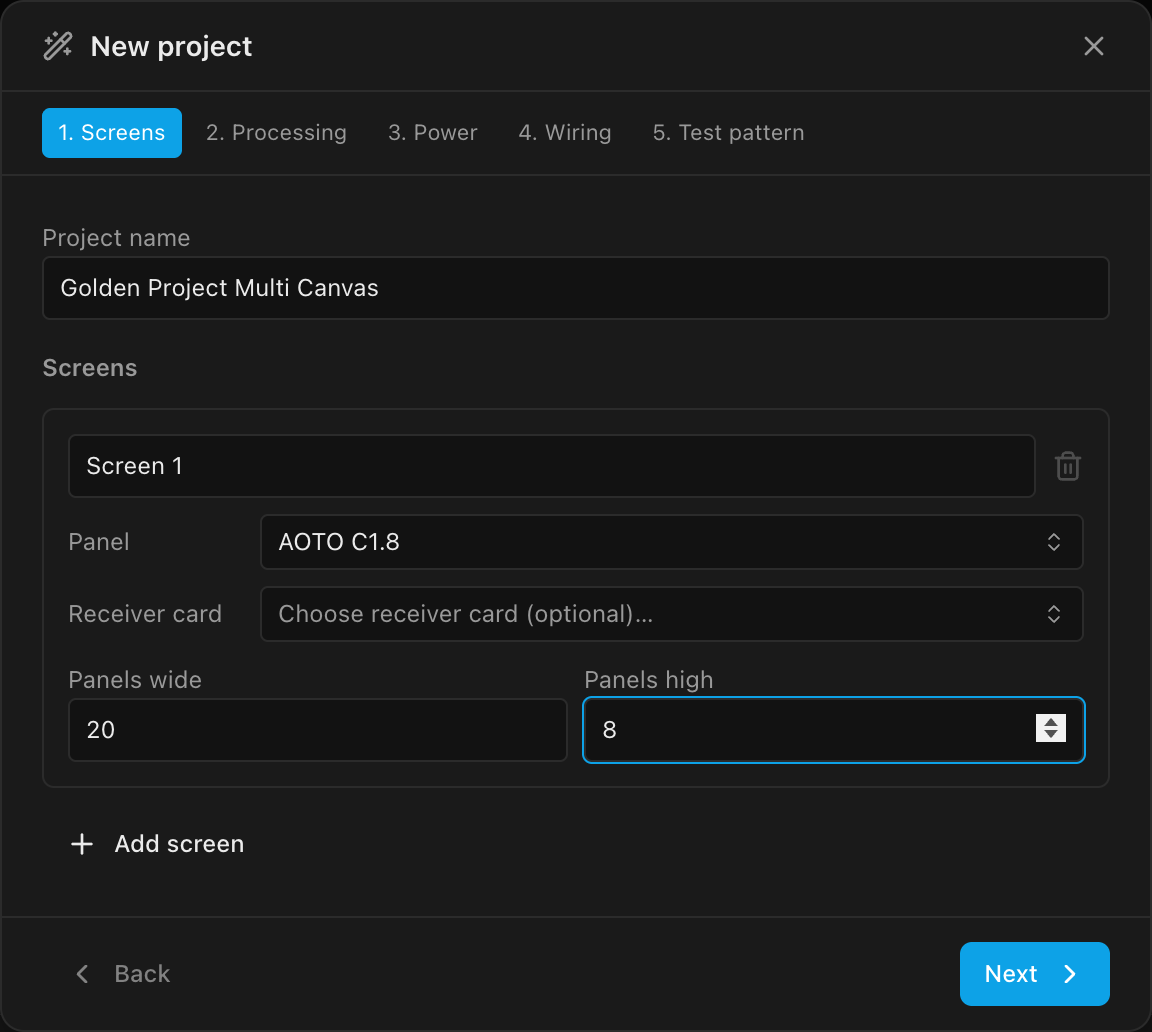Focus the Panels high field showing 8
Screen dimensions: 1152x1032
tap(833, 730)
